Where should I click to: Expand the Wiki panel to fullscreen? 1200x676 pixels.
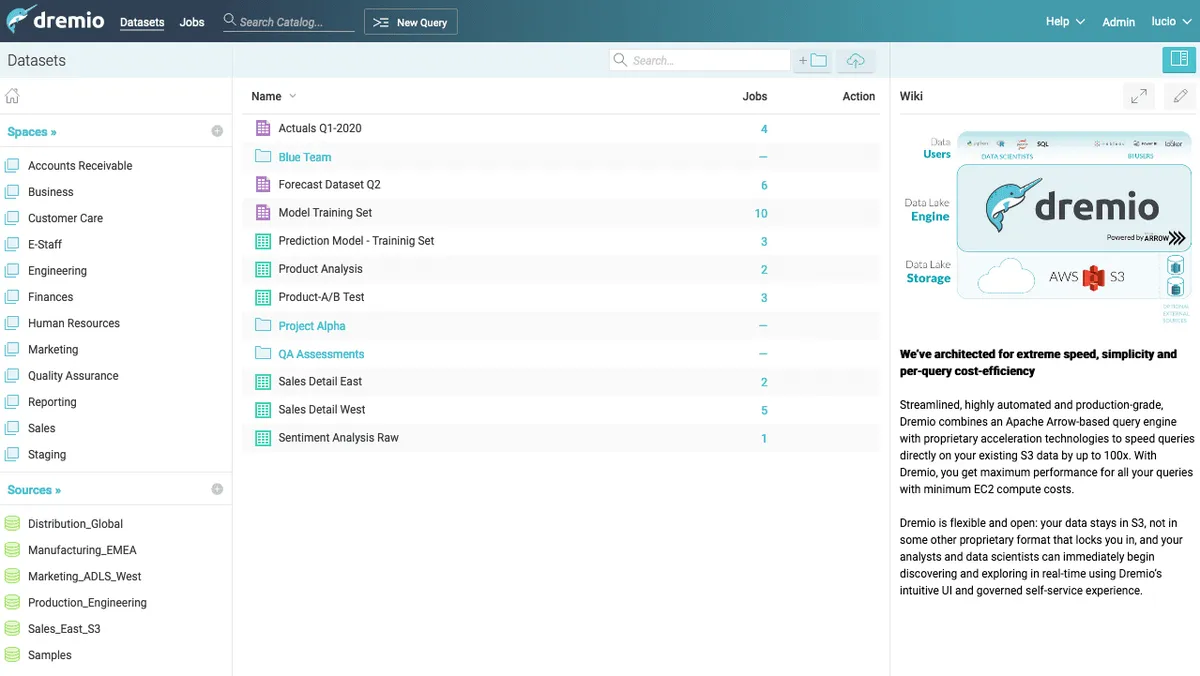[1138, 97]
